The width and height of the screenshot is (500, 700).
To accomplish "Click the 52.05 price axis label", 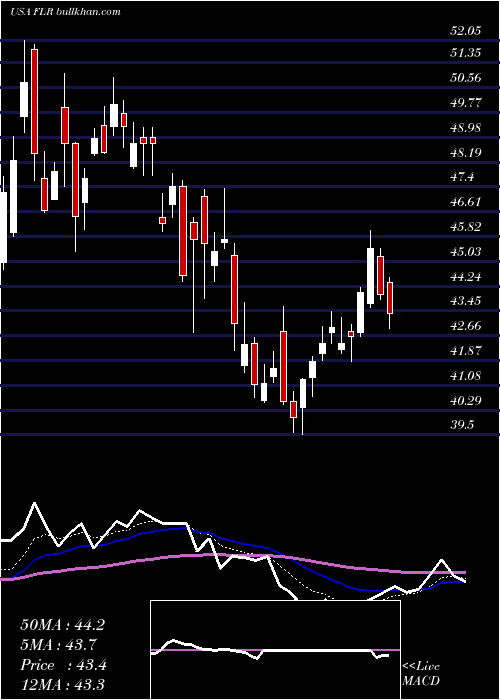I will 466,31.
